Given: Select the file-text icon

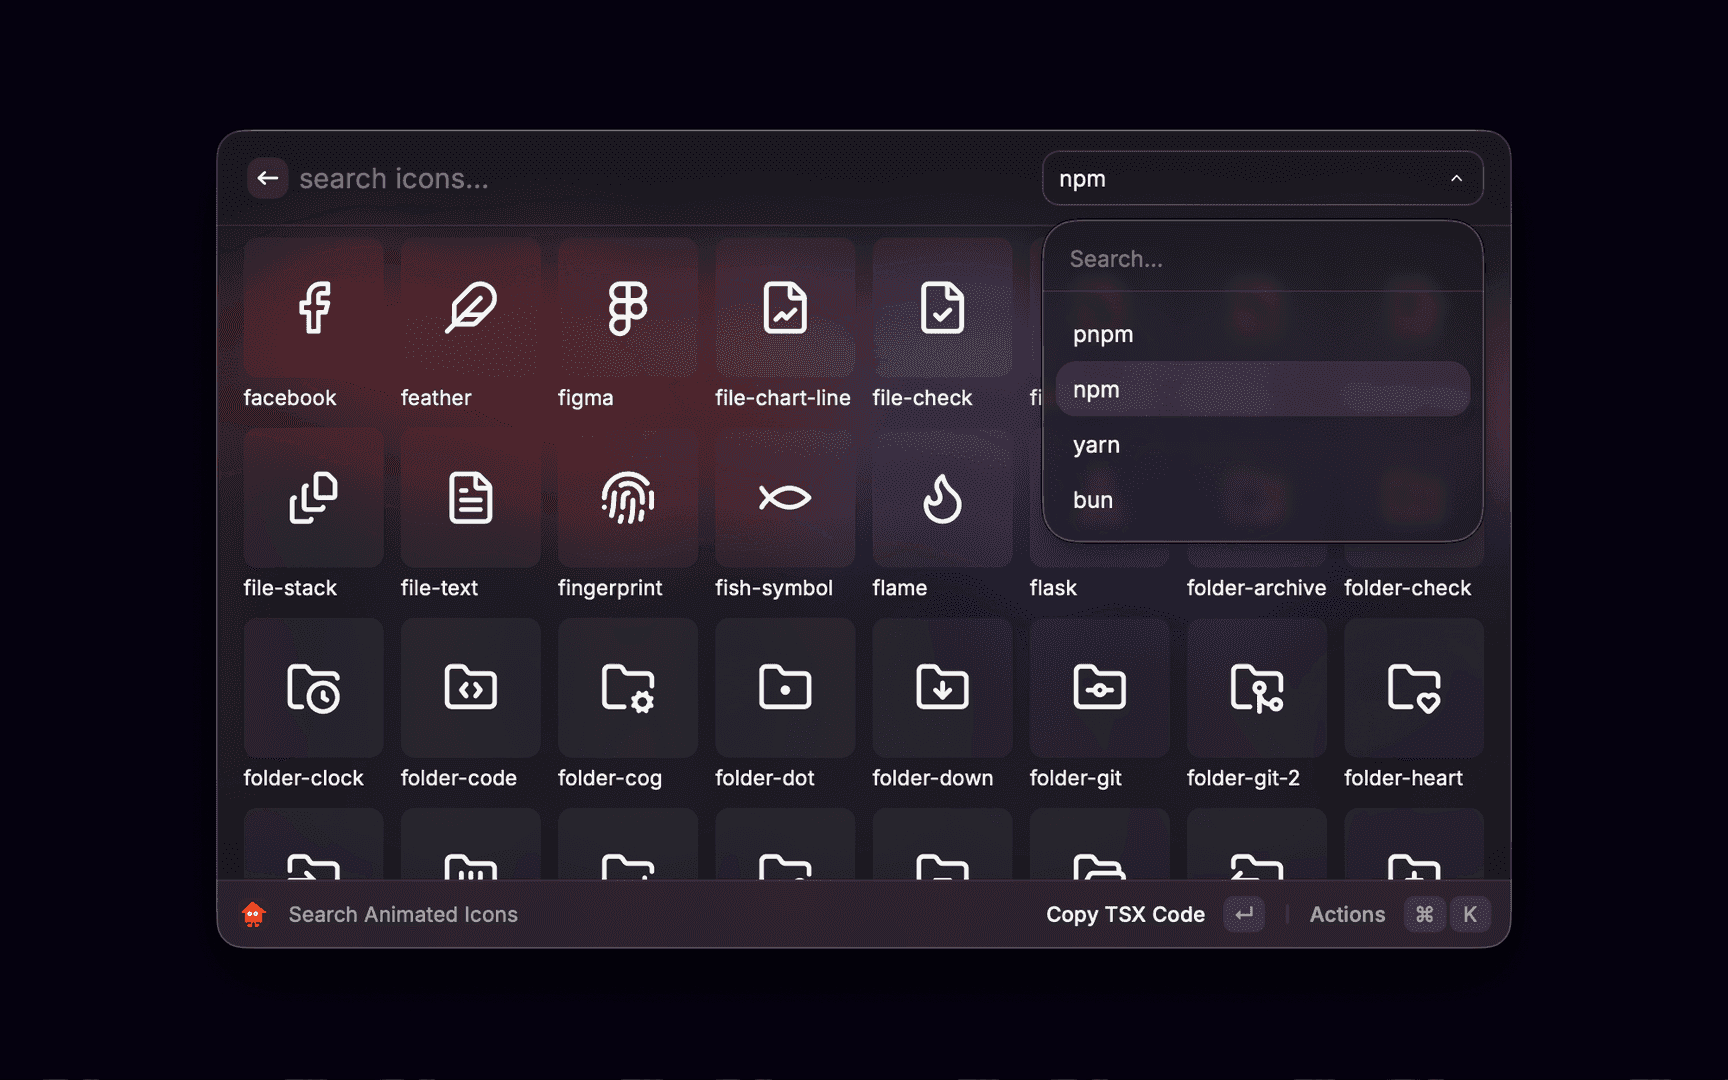Looking at the screenshot, I should 471,498.
